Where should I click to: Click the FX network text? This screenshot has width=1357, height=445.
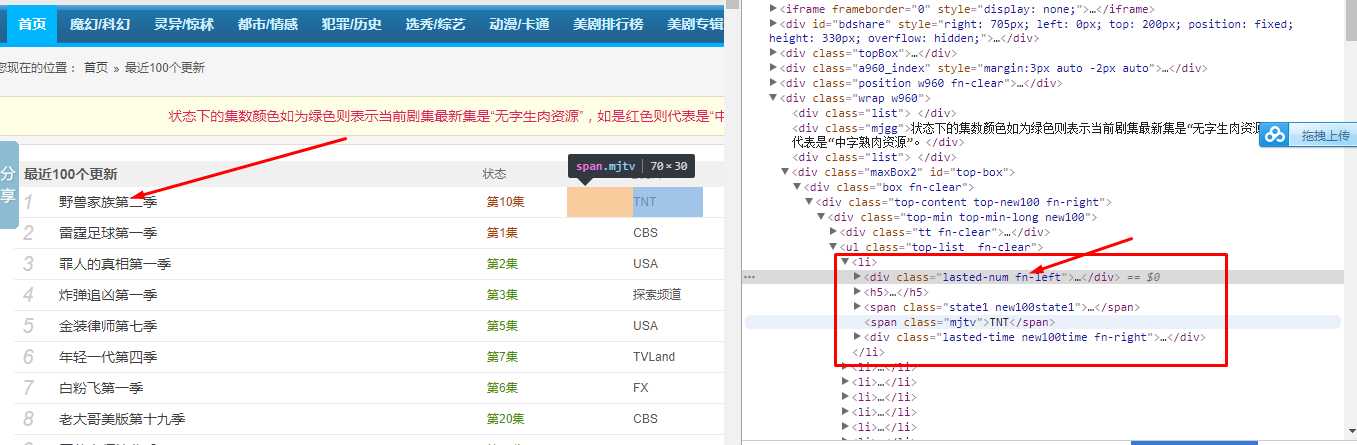point(641,388)
